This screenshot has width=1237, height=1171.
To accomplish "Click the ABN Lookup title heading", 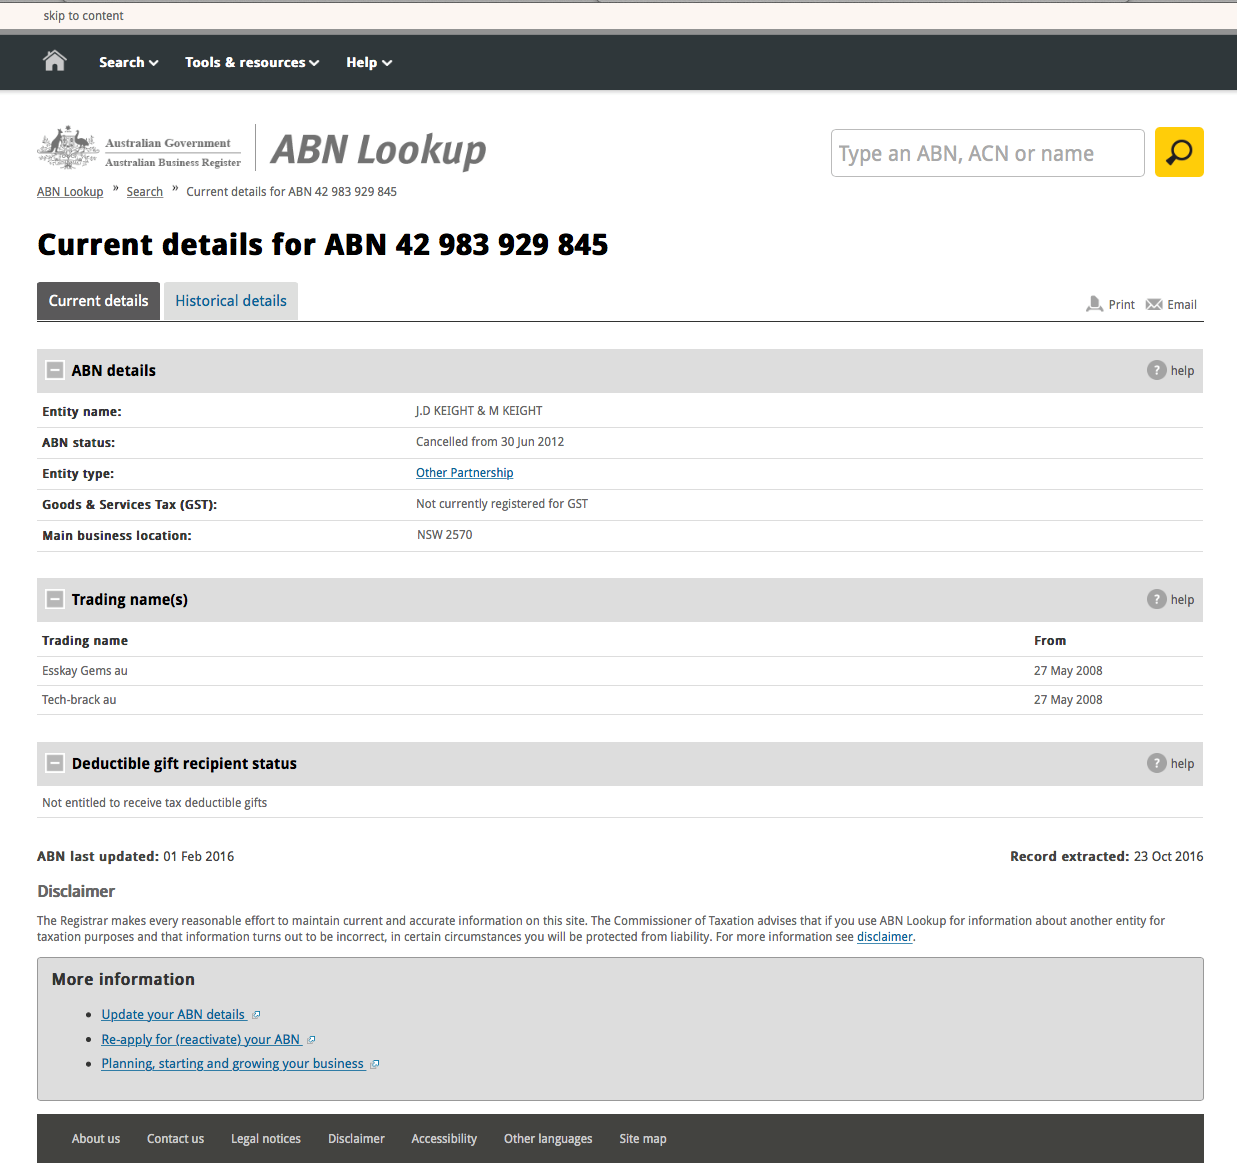I will coord(379,150).
